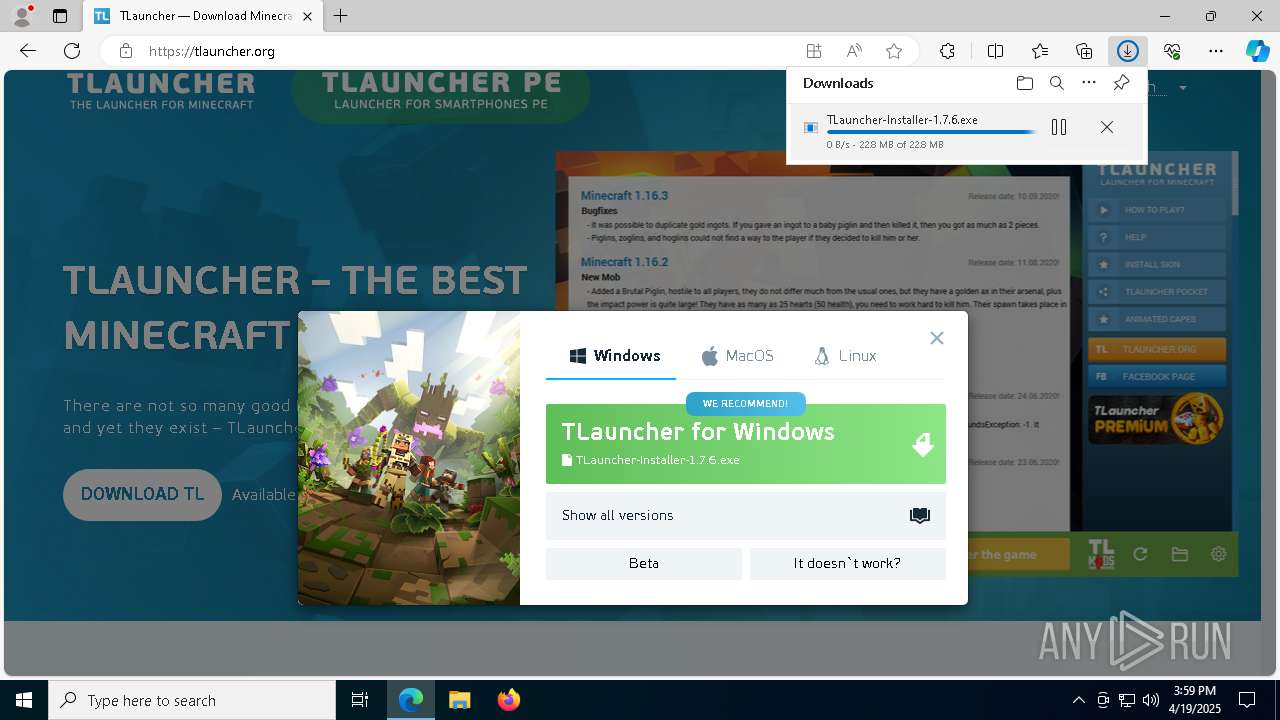Viewport: 1280px width, 720px height.
Task: Launch Firefox from the taskbar
Action: click(508, 700)
